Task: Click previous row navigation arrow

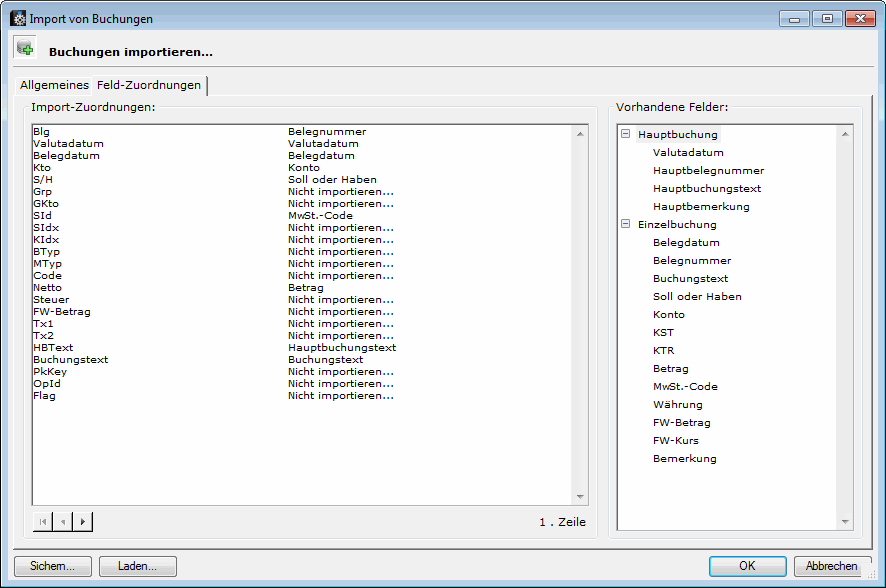Action: click(62, 521)
